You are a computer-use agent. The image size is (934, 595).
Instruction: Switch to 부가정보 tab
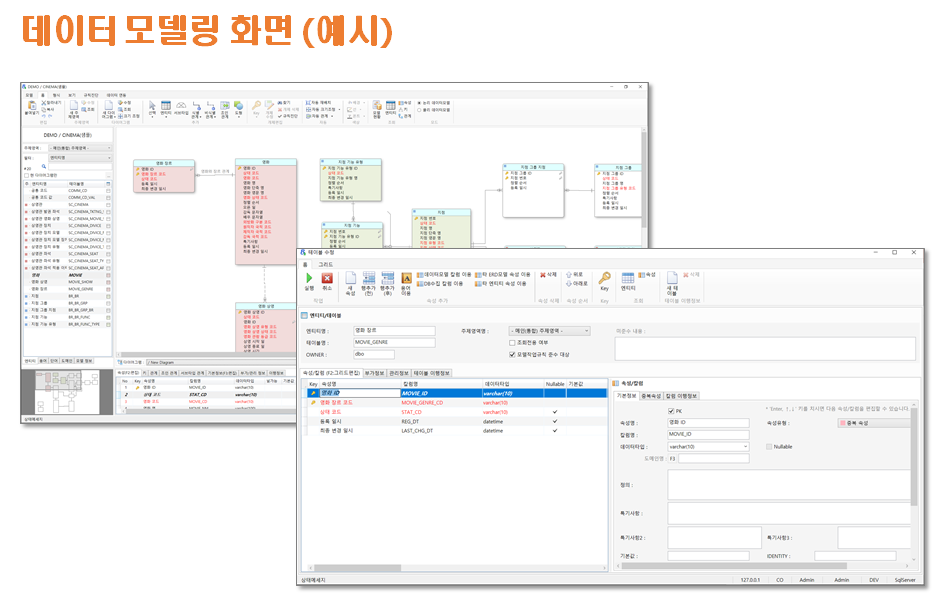374,373
